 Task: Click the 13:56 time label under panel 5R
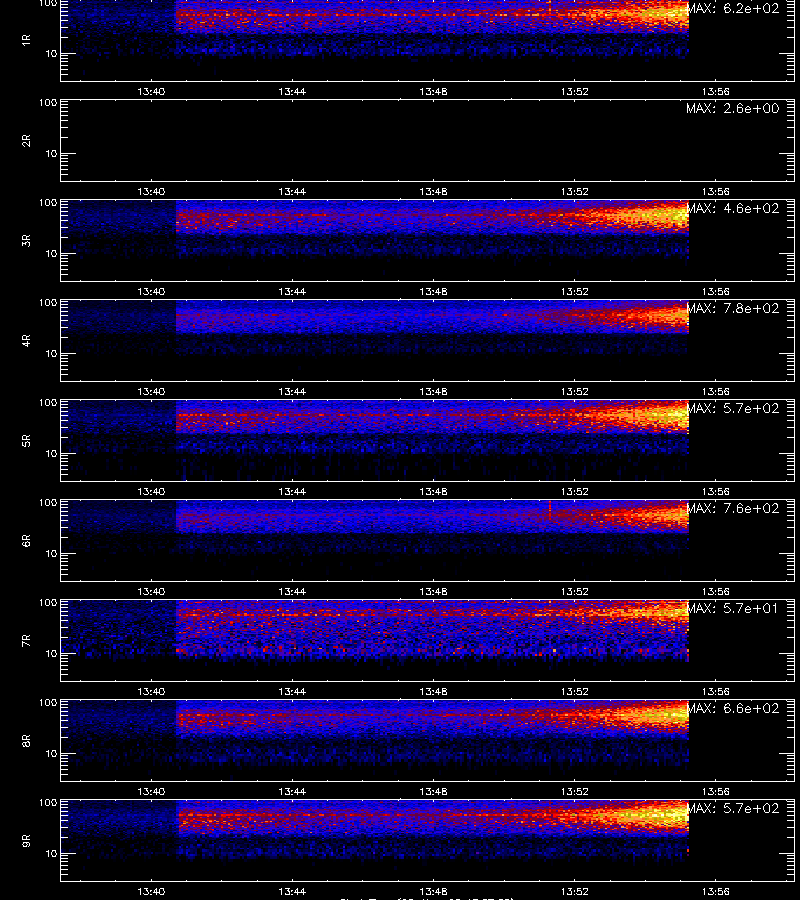pos(716,491)
